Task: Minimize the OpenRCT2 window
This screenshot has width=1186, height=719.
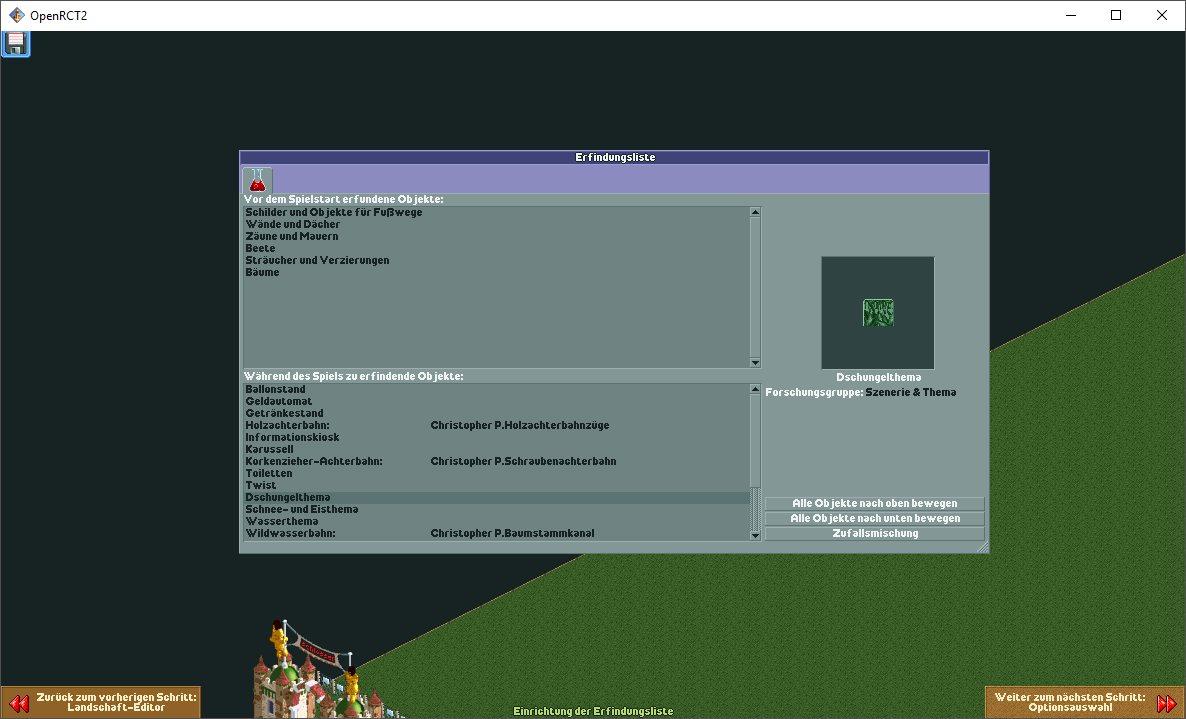Action: [x=1070, y=15]
